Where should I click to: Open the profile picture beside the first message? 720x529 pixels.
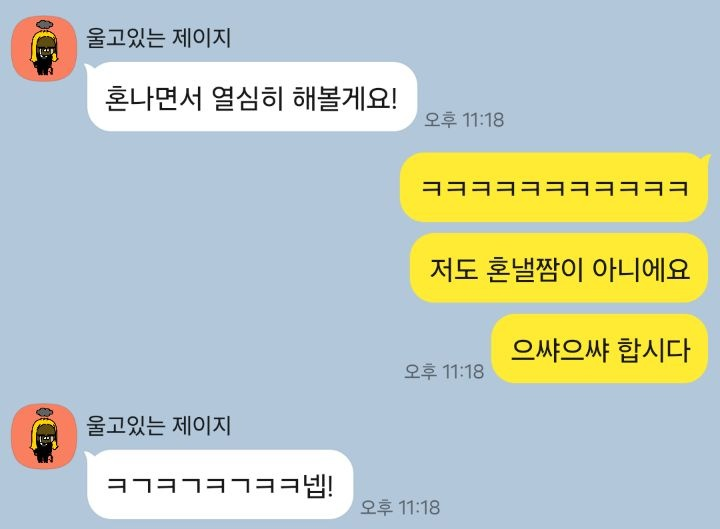tap(44, 49)
